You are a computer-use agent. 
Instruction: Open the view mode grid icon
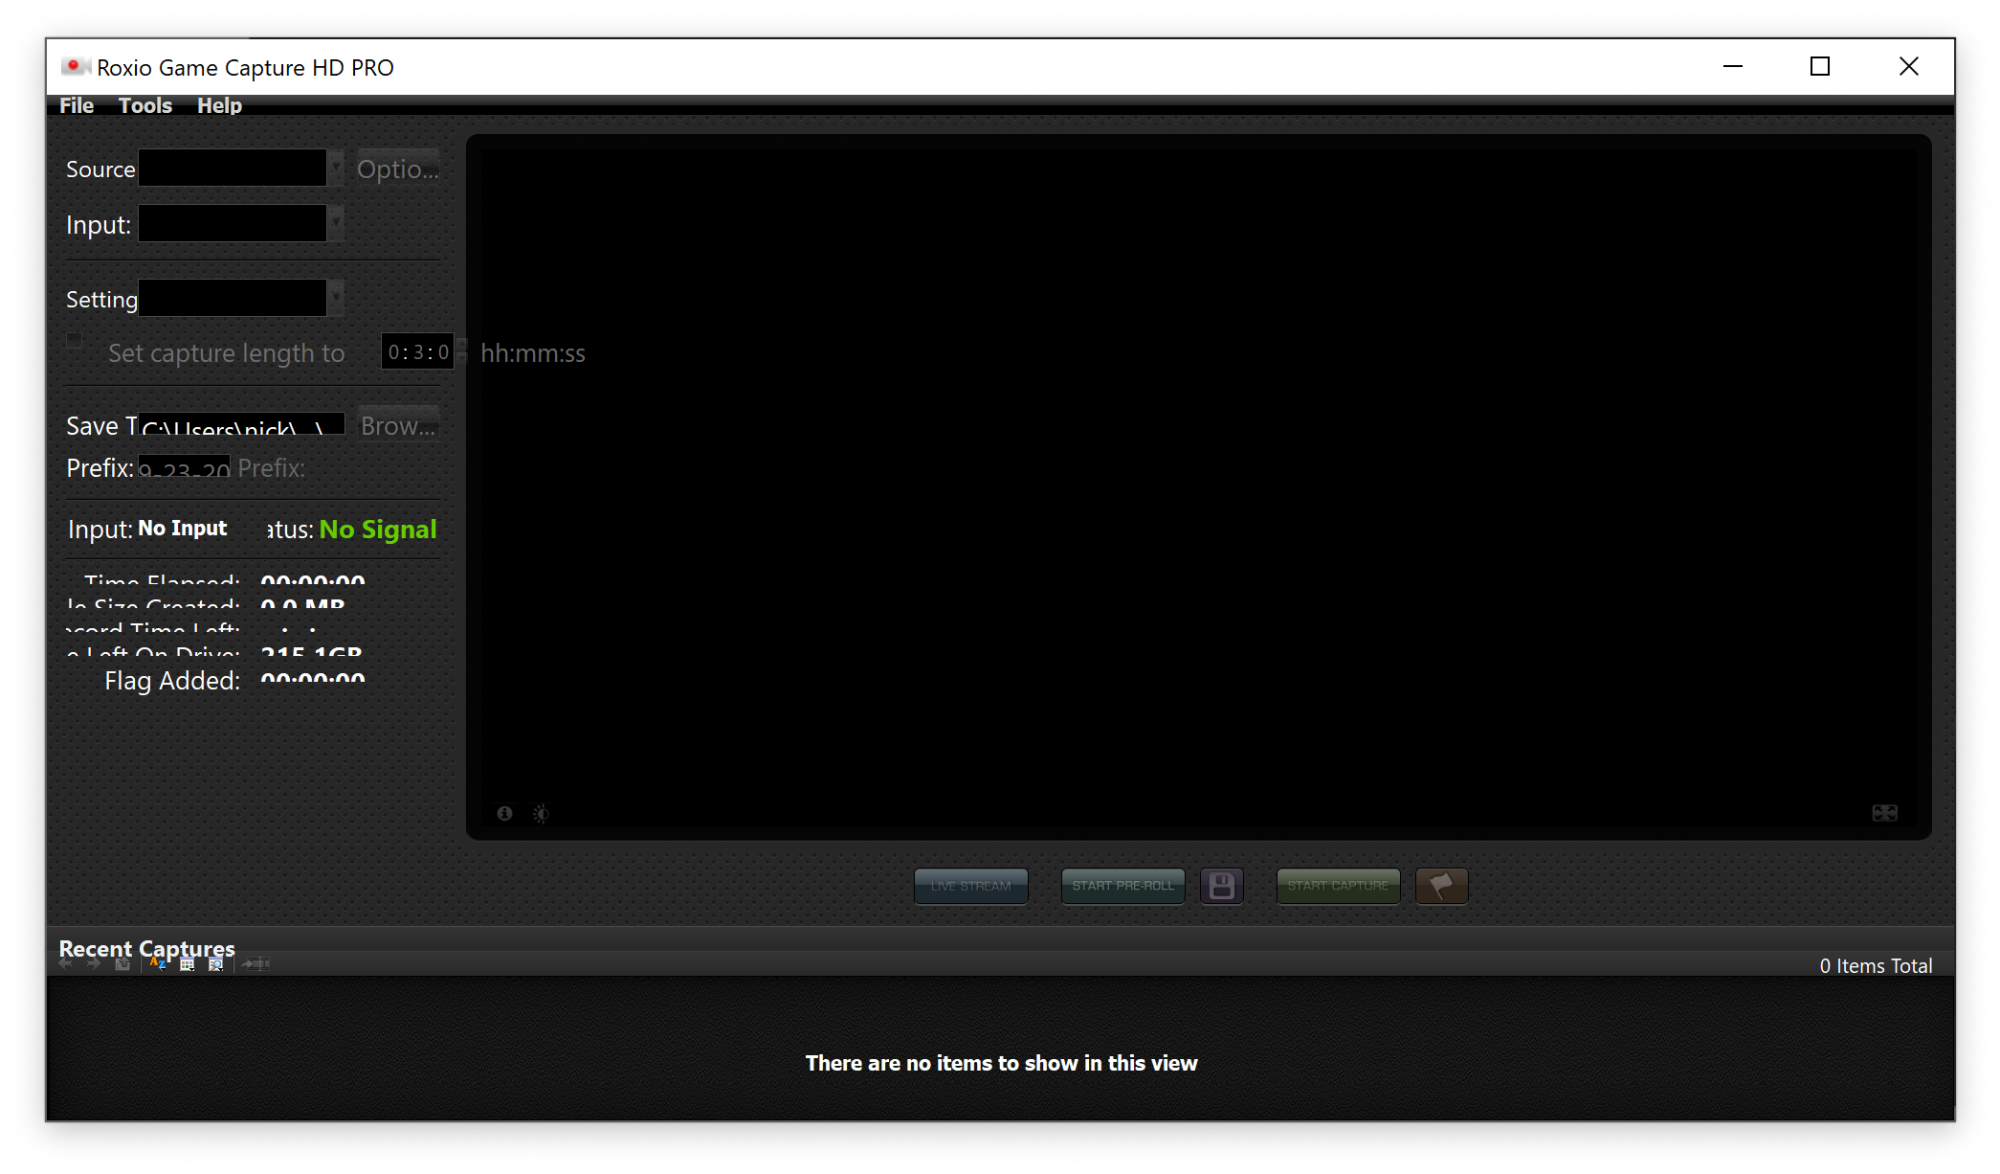point(187,964)
